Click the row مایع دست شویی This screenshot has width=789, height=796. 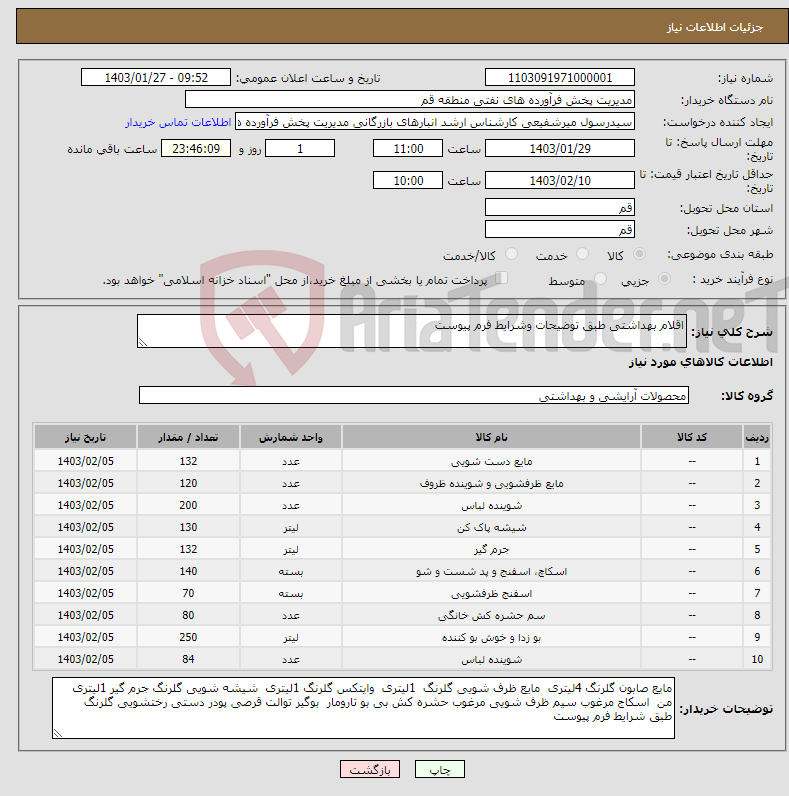pos(402,461)
